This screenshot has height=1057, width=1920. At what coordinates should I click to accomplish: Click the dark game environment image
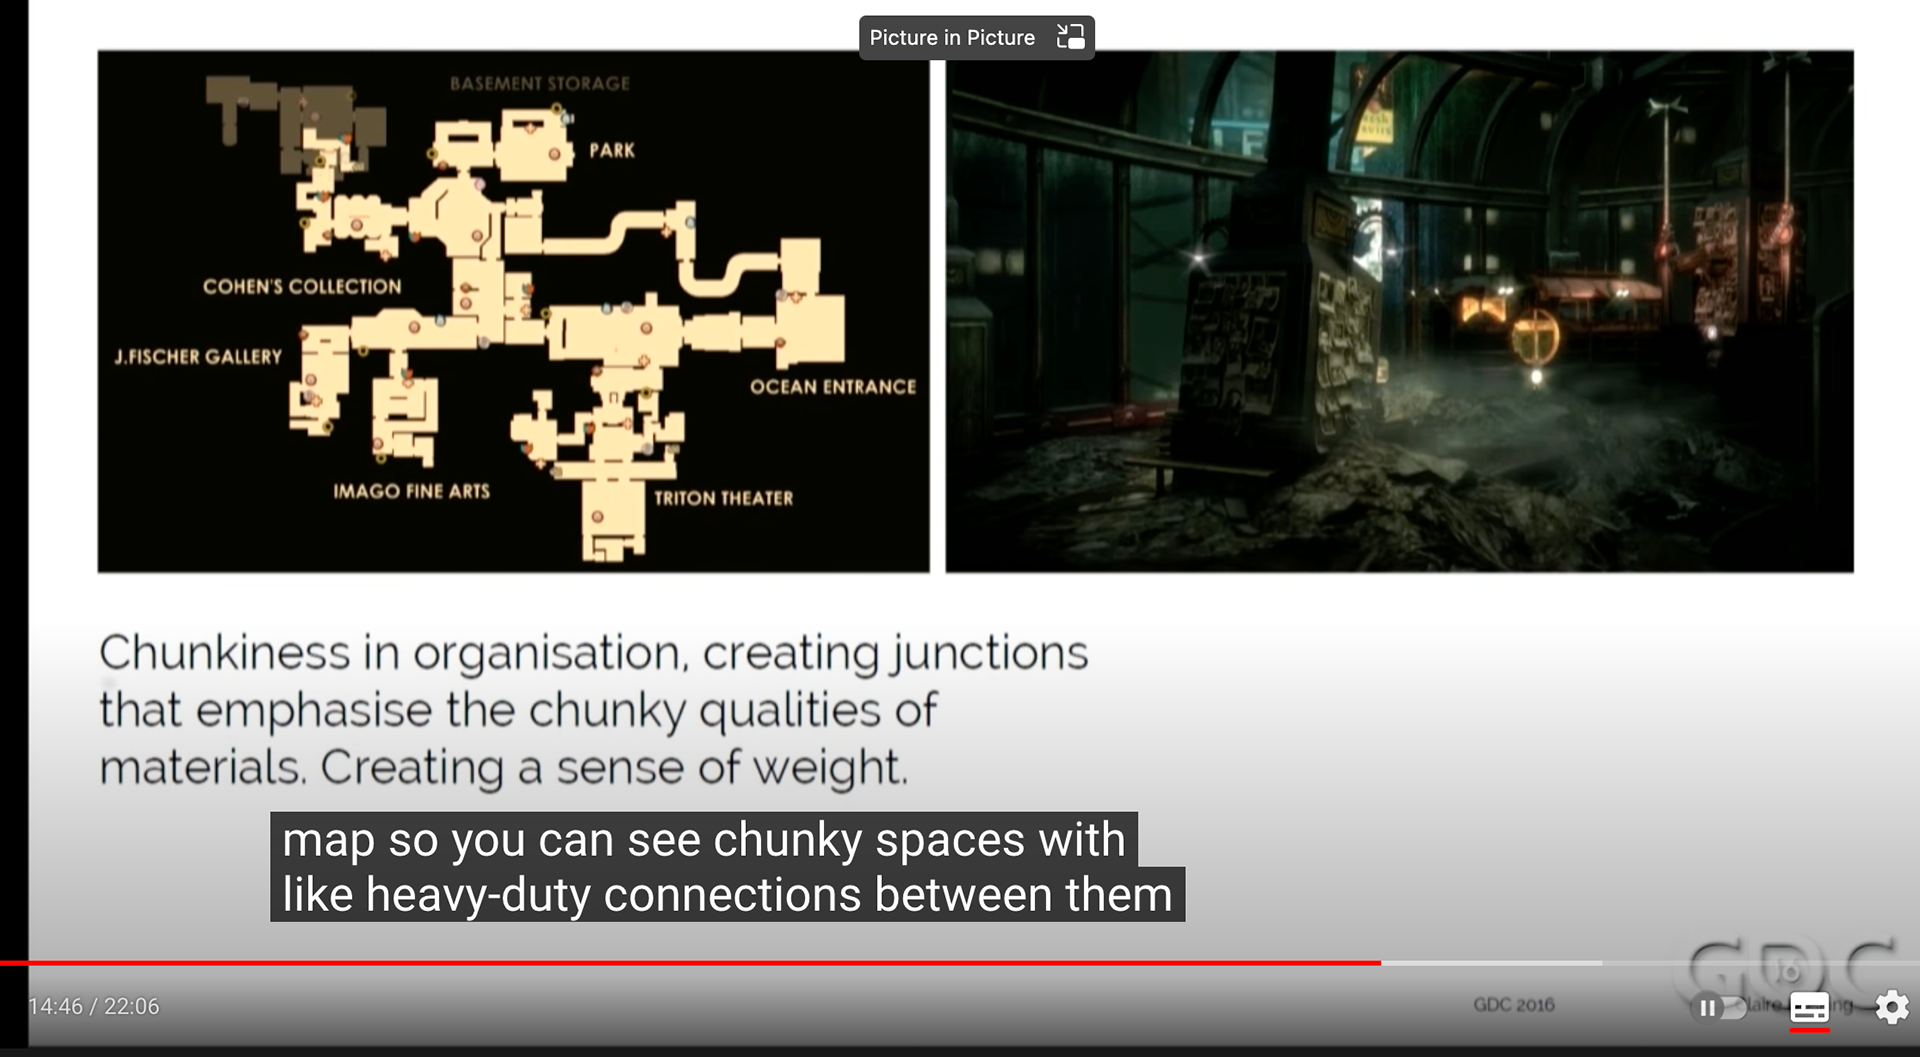pos(1399,311)
